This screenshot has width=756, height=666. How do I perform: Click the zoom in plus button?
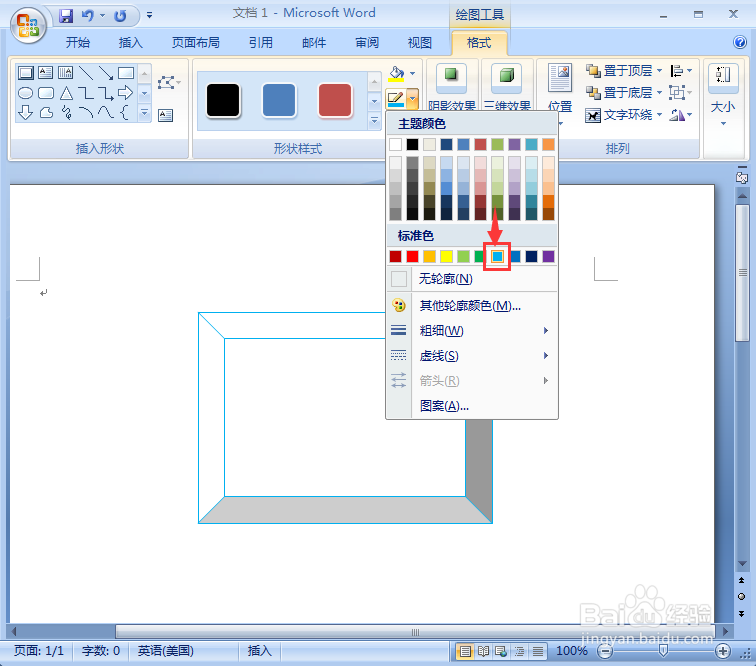point(722,652)
